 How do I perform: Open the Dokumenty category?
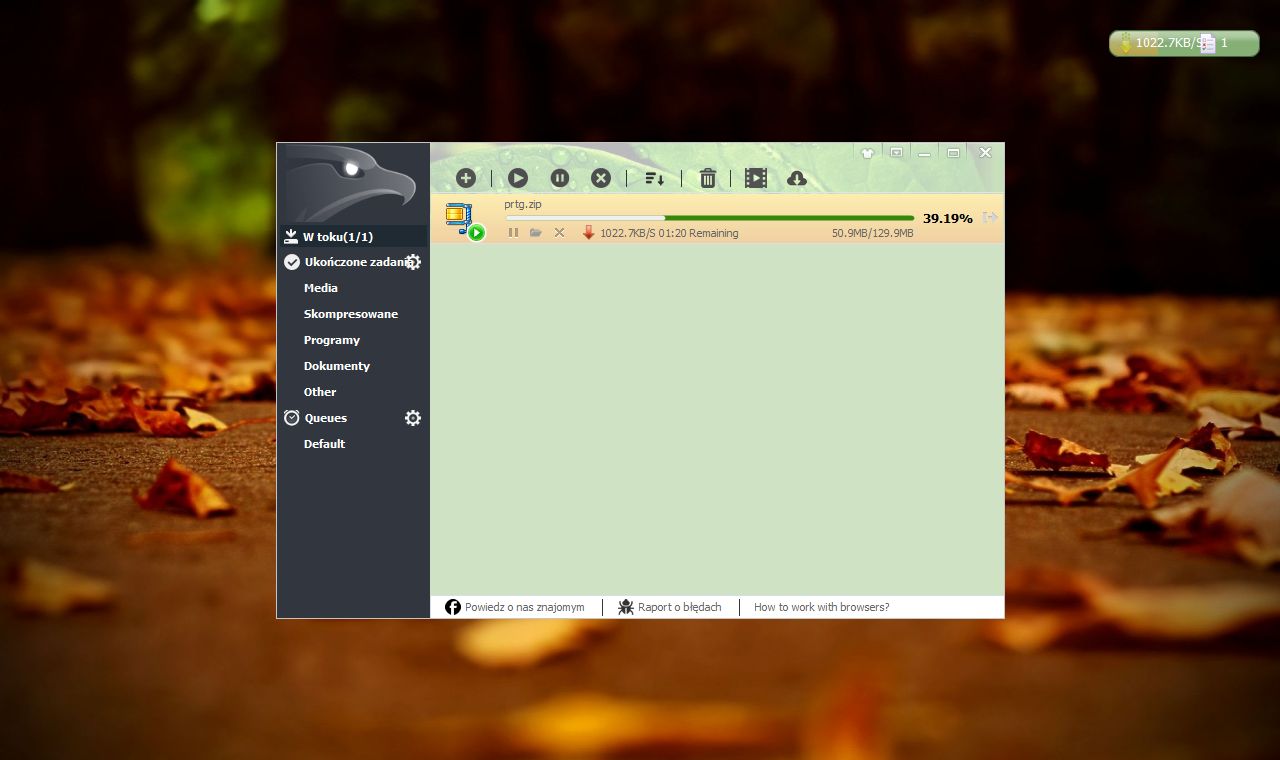[337, 366]
